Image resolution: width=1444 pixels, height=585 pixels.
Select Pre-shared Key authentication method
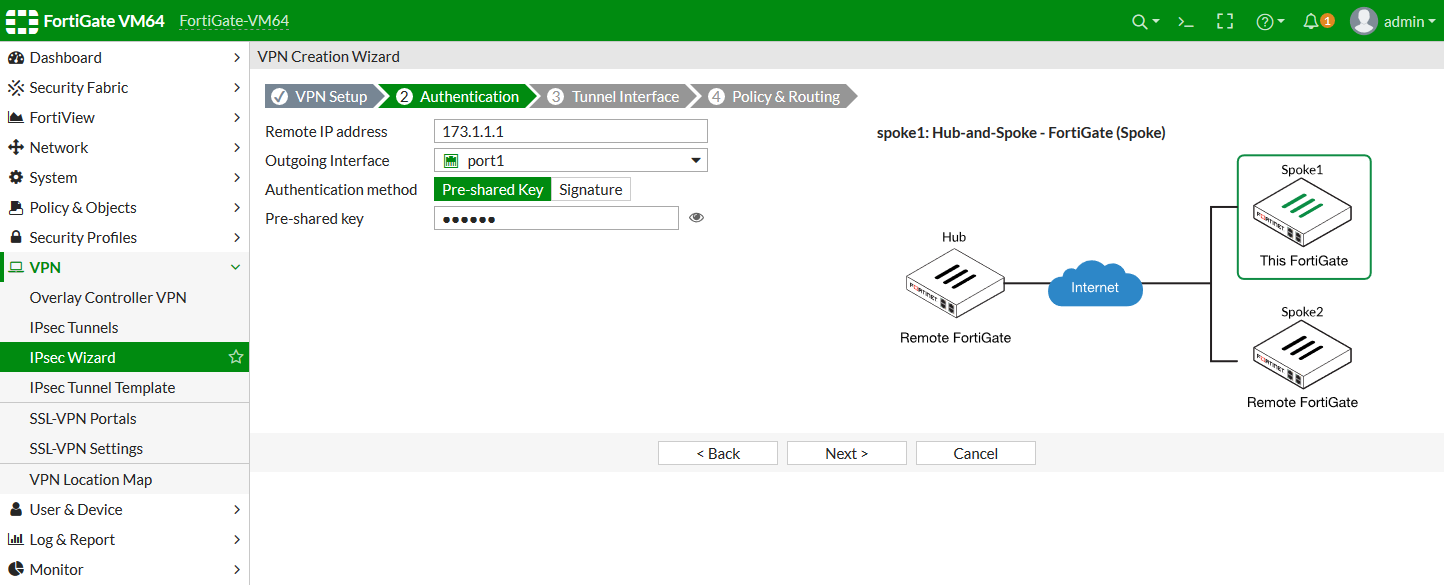[x=492, y=190]
